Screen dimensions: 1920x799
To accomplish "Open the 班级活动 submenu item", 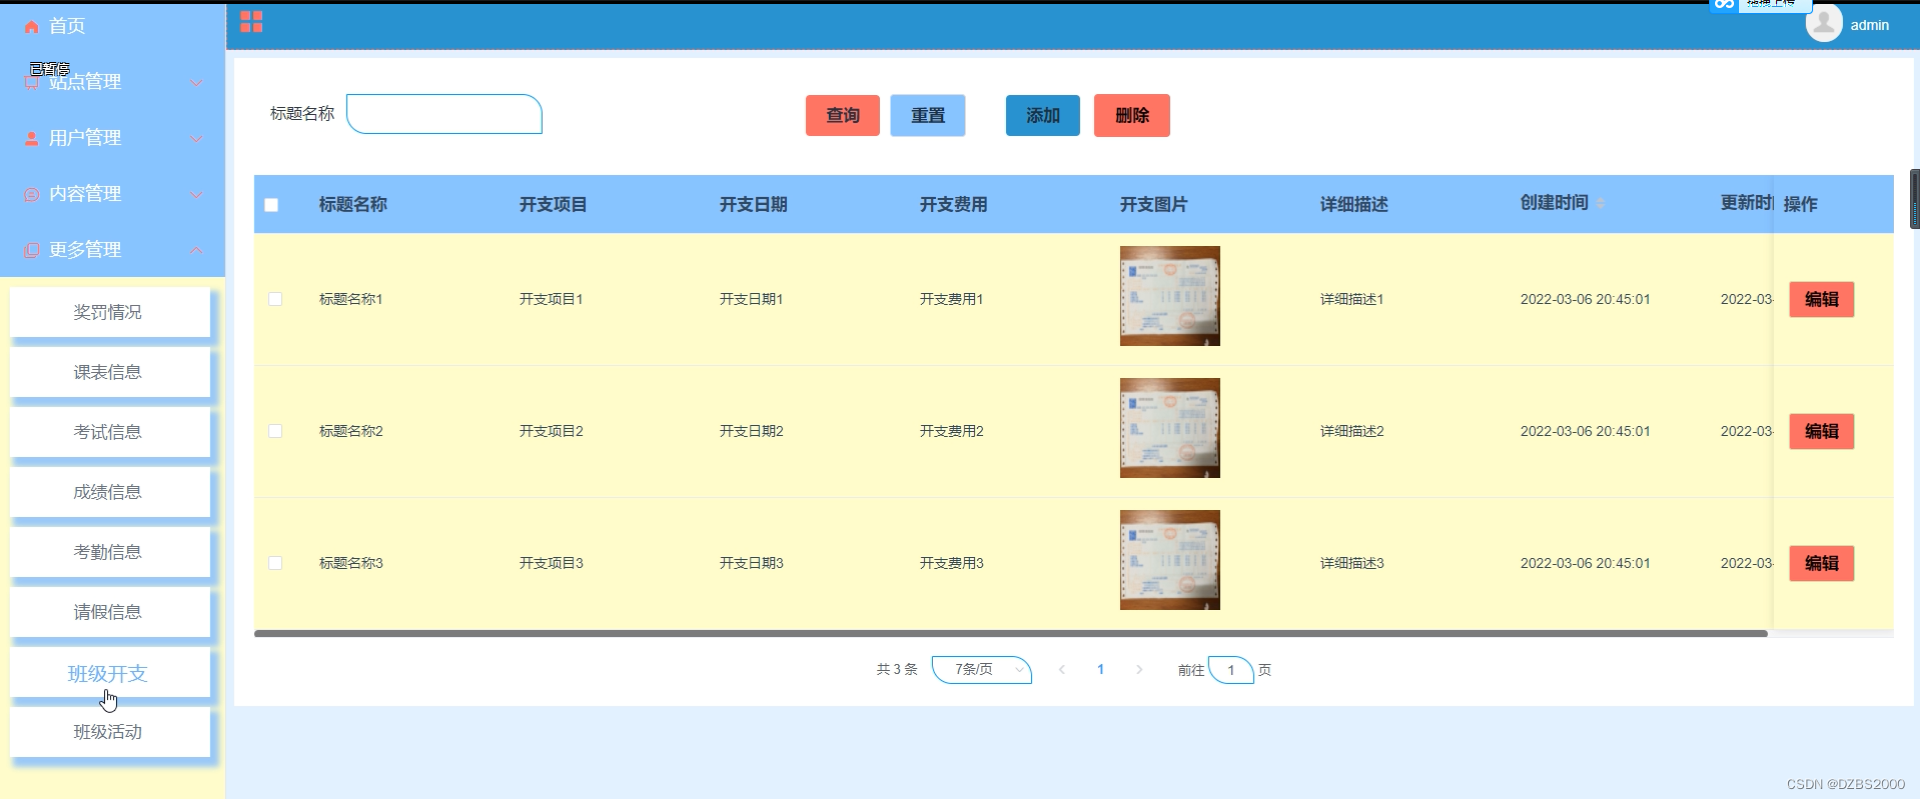I will pos(110,732).
